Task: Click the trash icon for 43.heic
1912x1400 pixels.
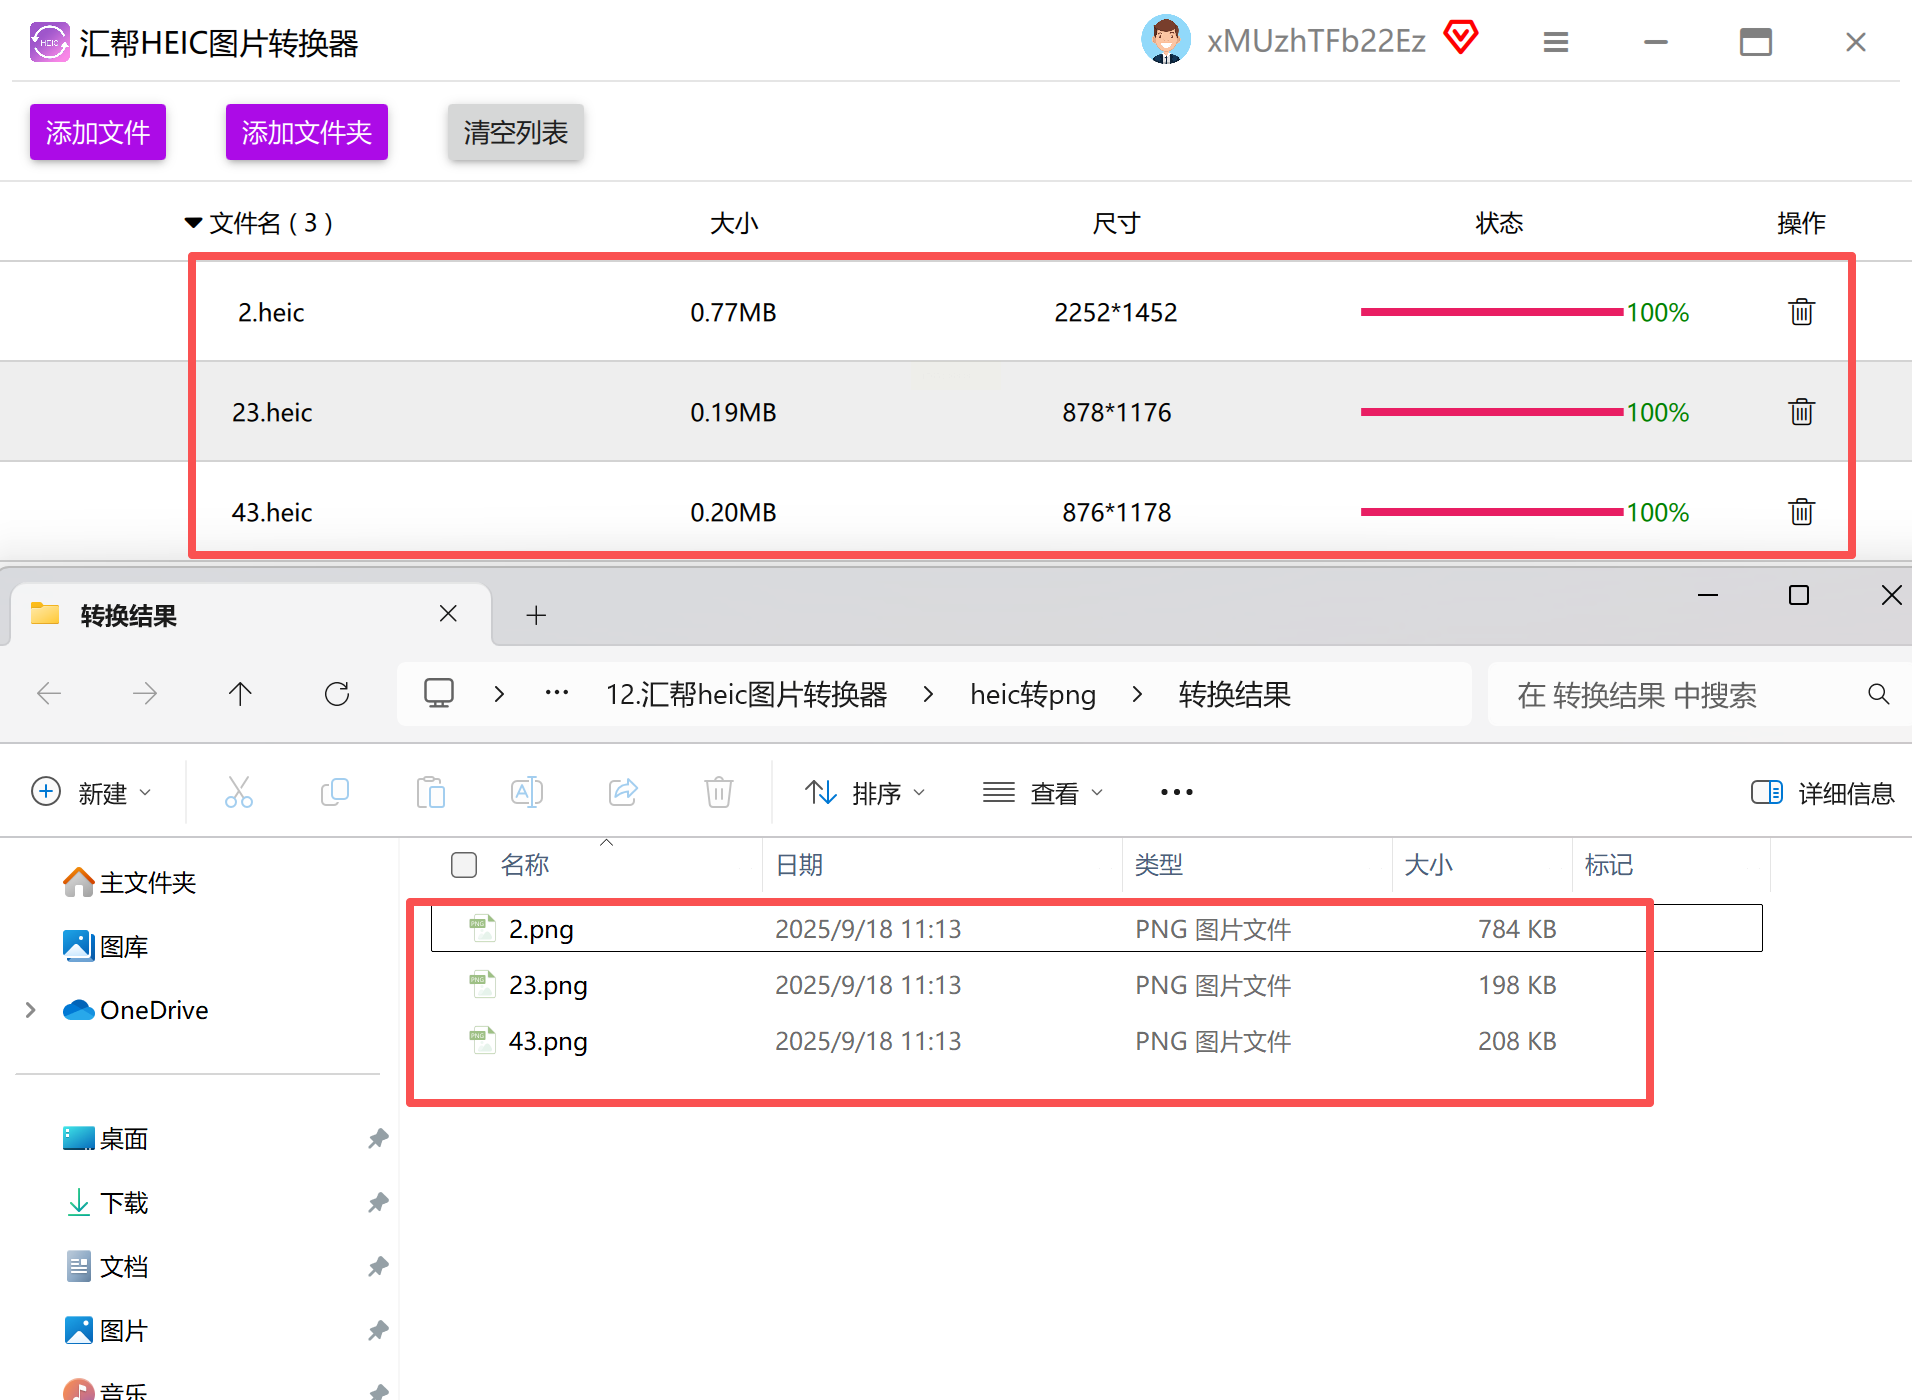Action: point(1801,512)
